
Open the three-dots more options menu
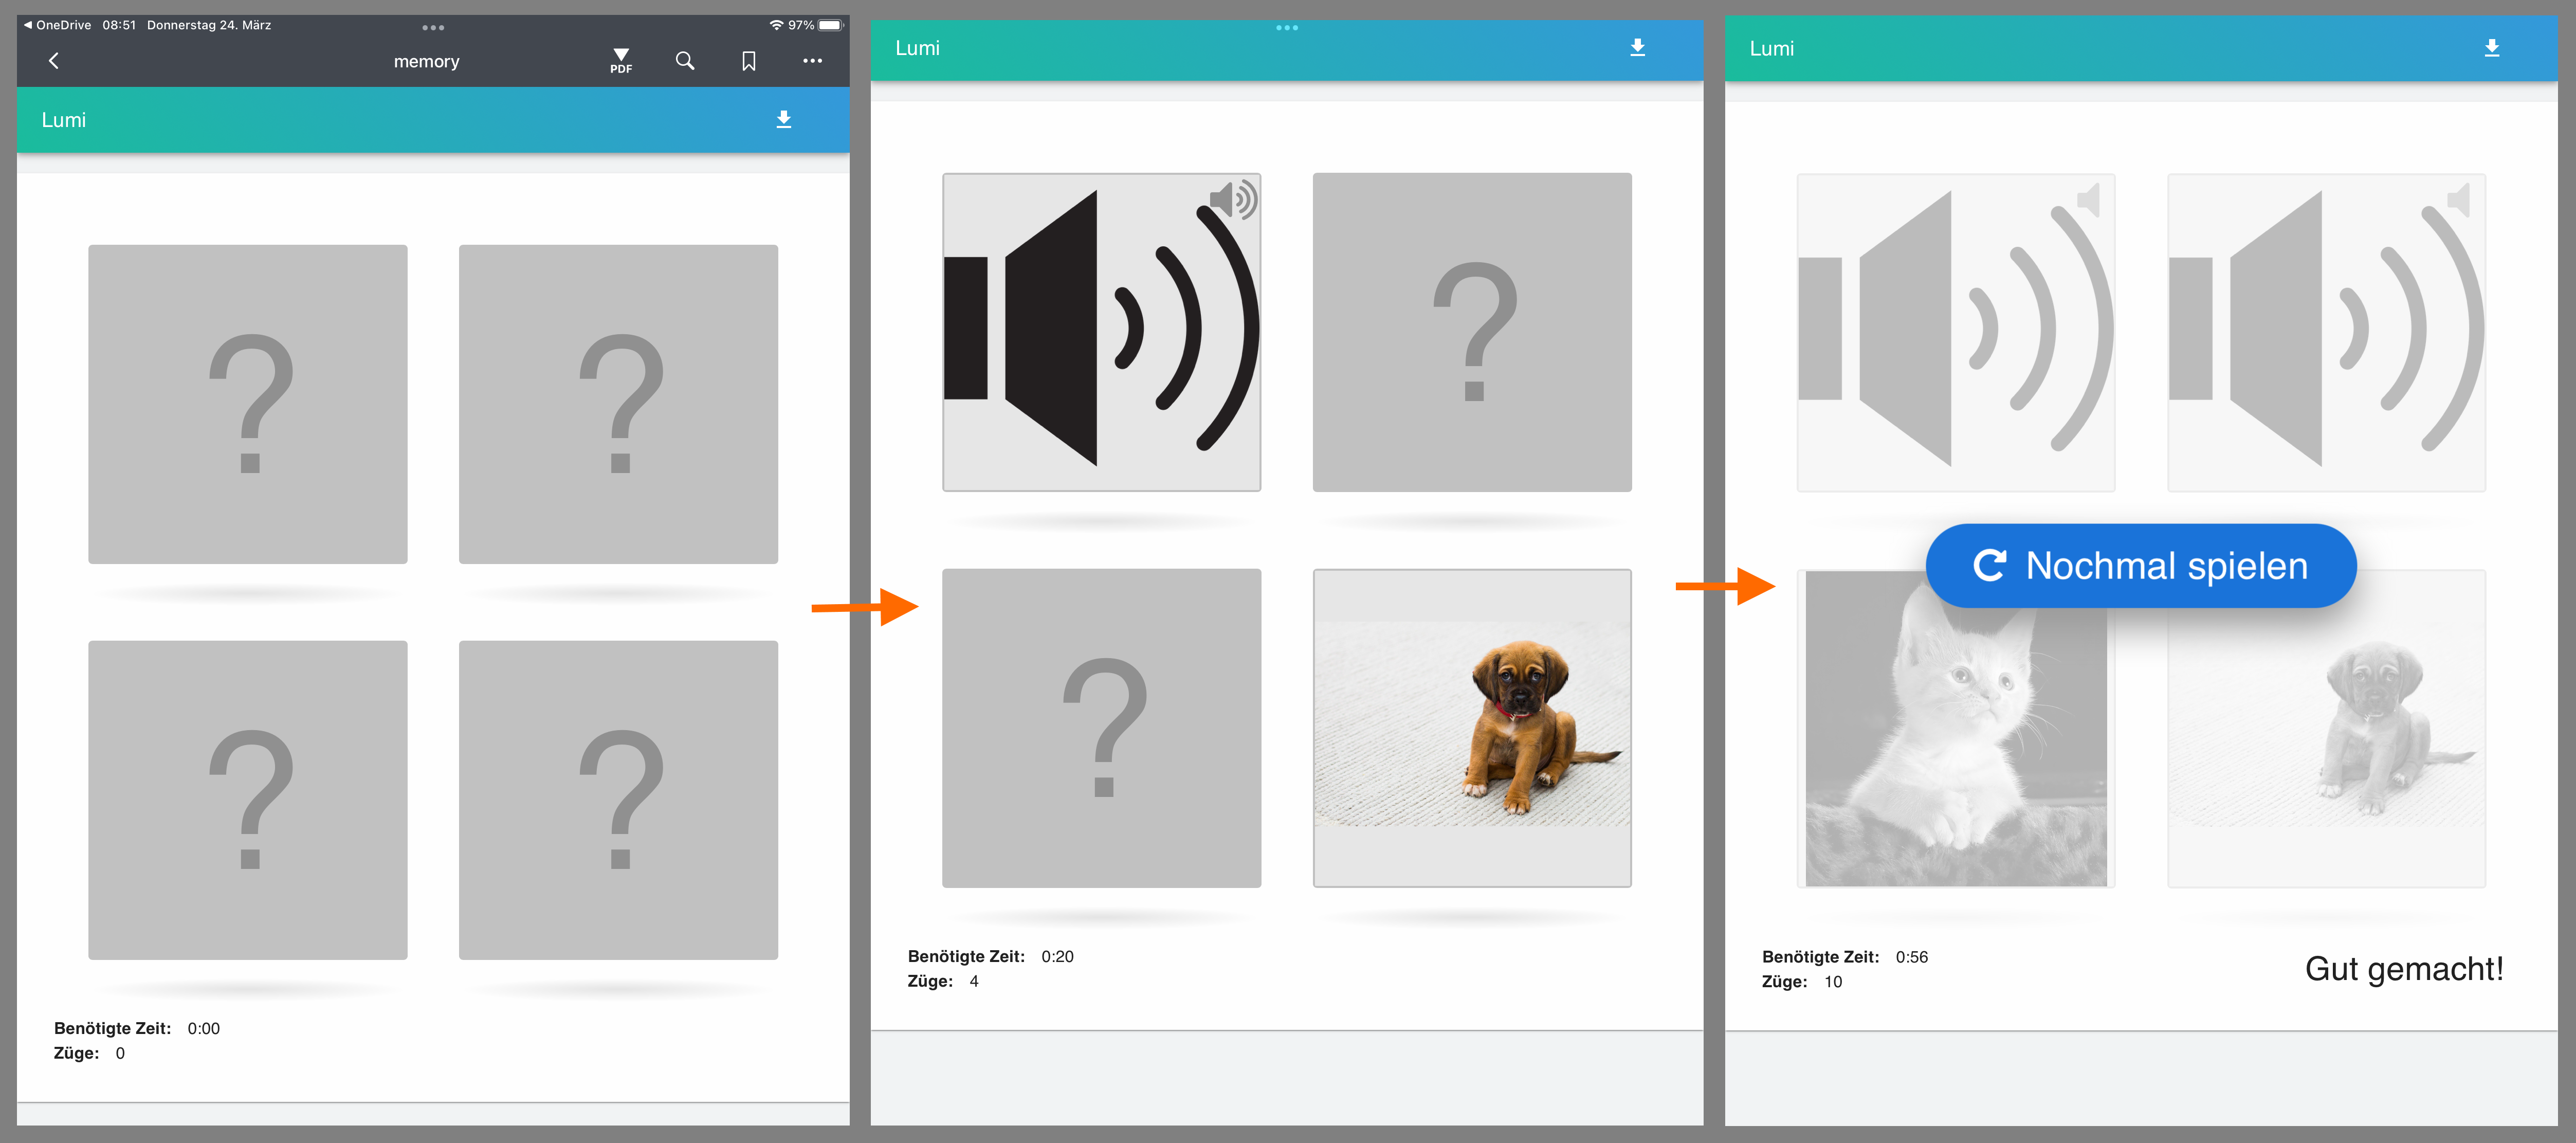812,61
